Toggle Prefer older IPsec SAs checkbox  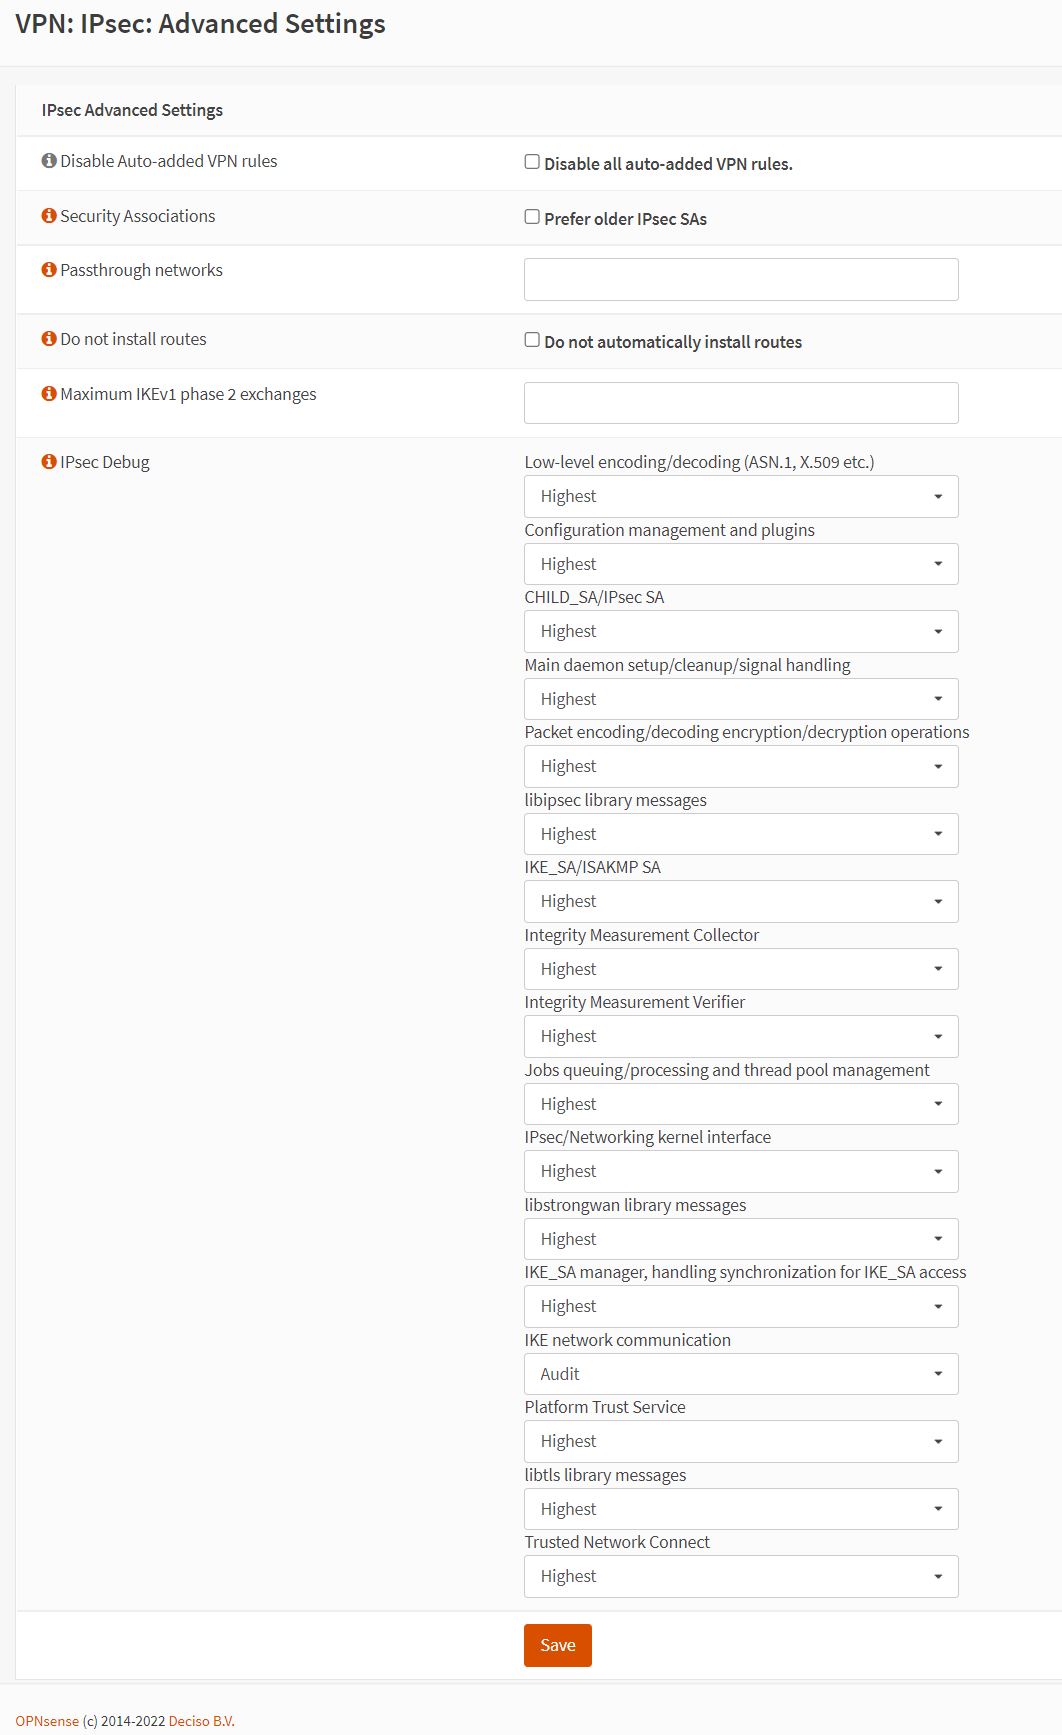pyautogui.click(x=532, y=217)
